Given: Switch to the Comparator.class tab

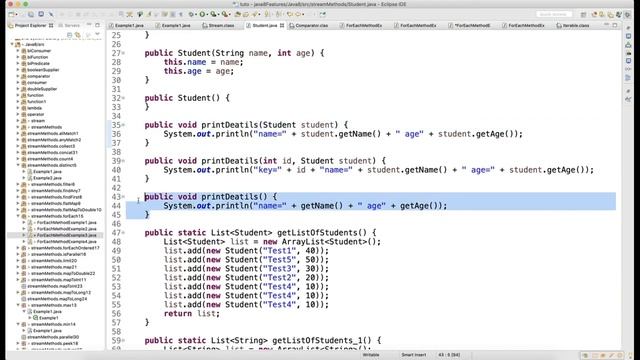Looking at the screenshot, I should pos(309,25).
